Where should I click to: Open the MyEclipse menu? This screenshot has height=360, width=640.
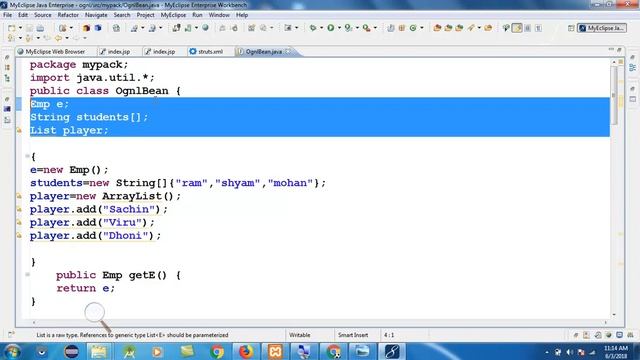[173, 15]
